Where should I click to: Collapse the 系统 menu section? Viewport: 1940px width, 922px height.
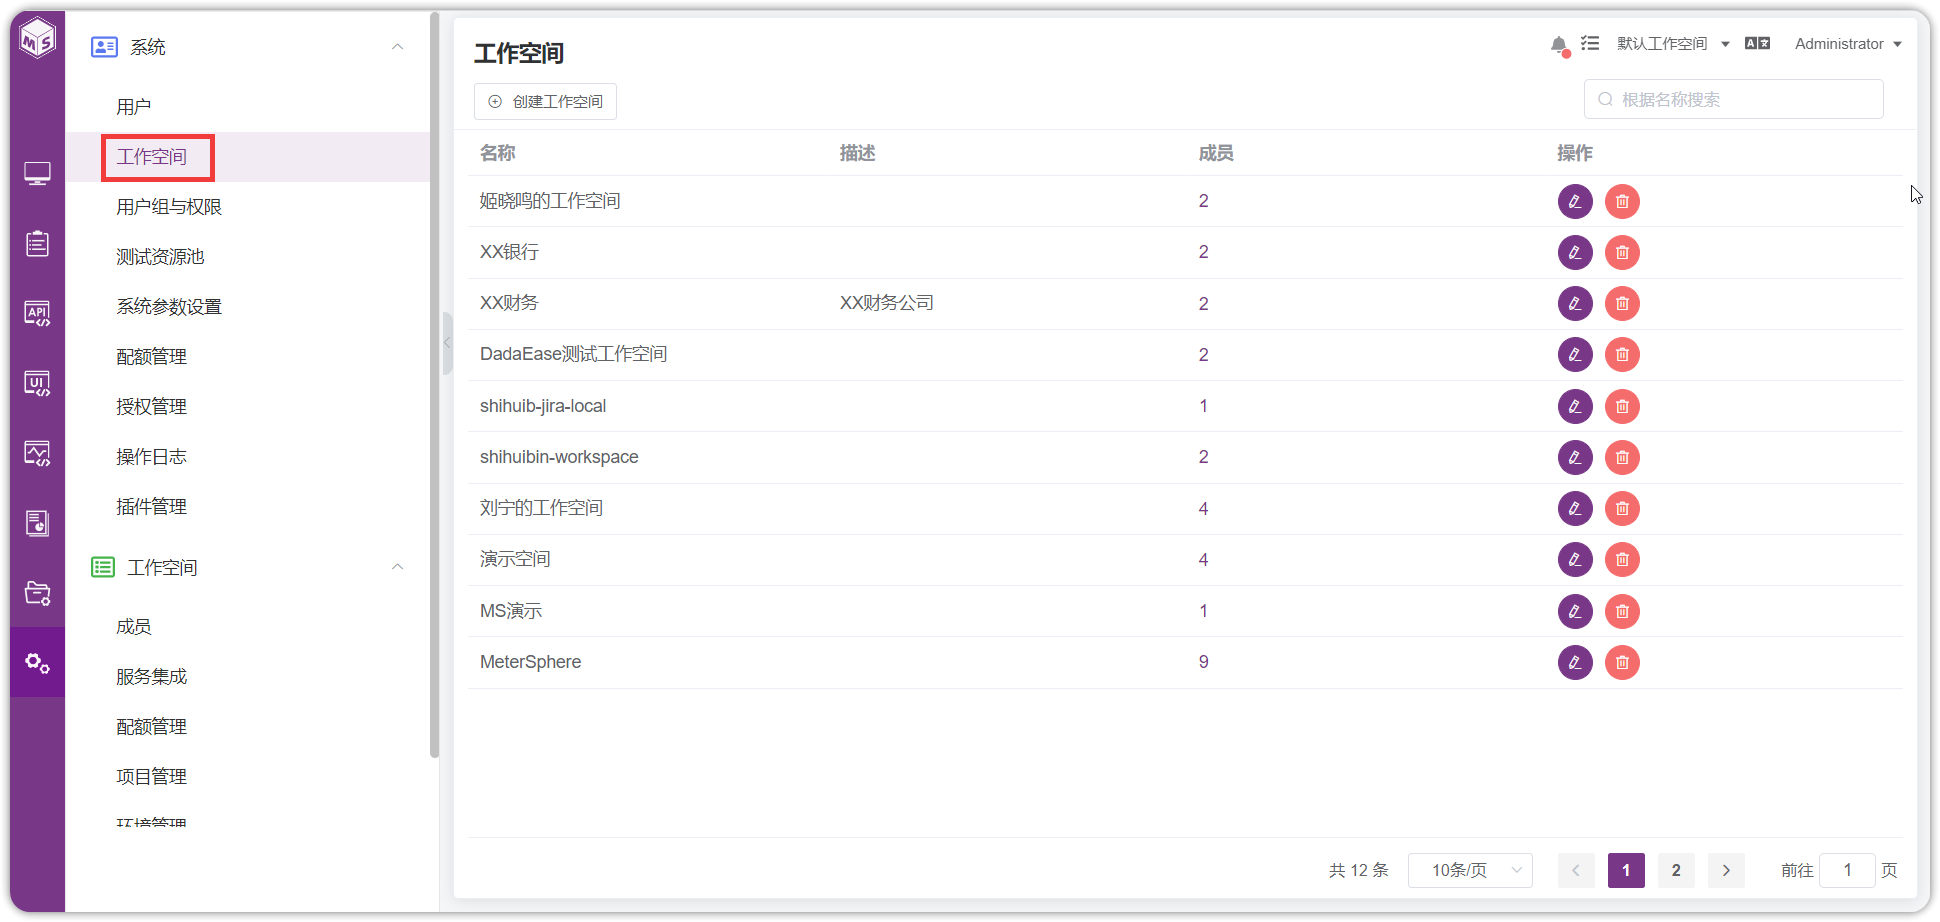[x=397, y=47]
